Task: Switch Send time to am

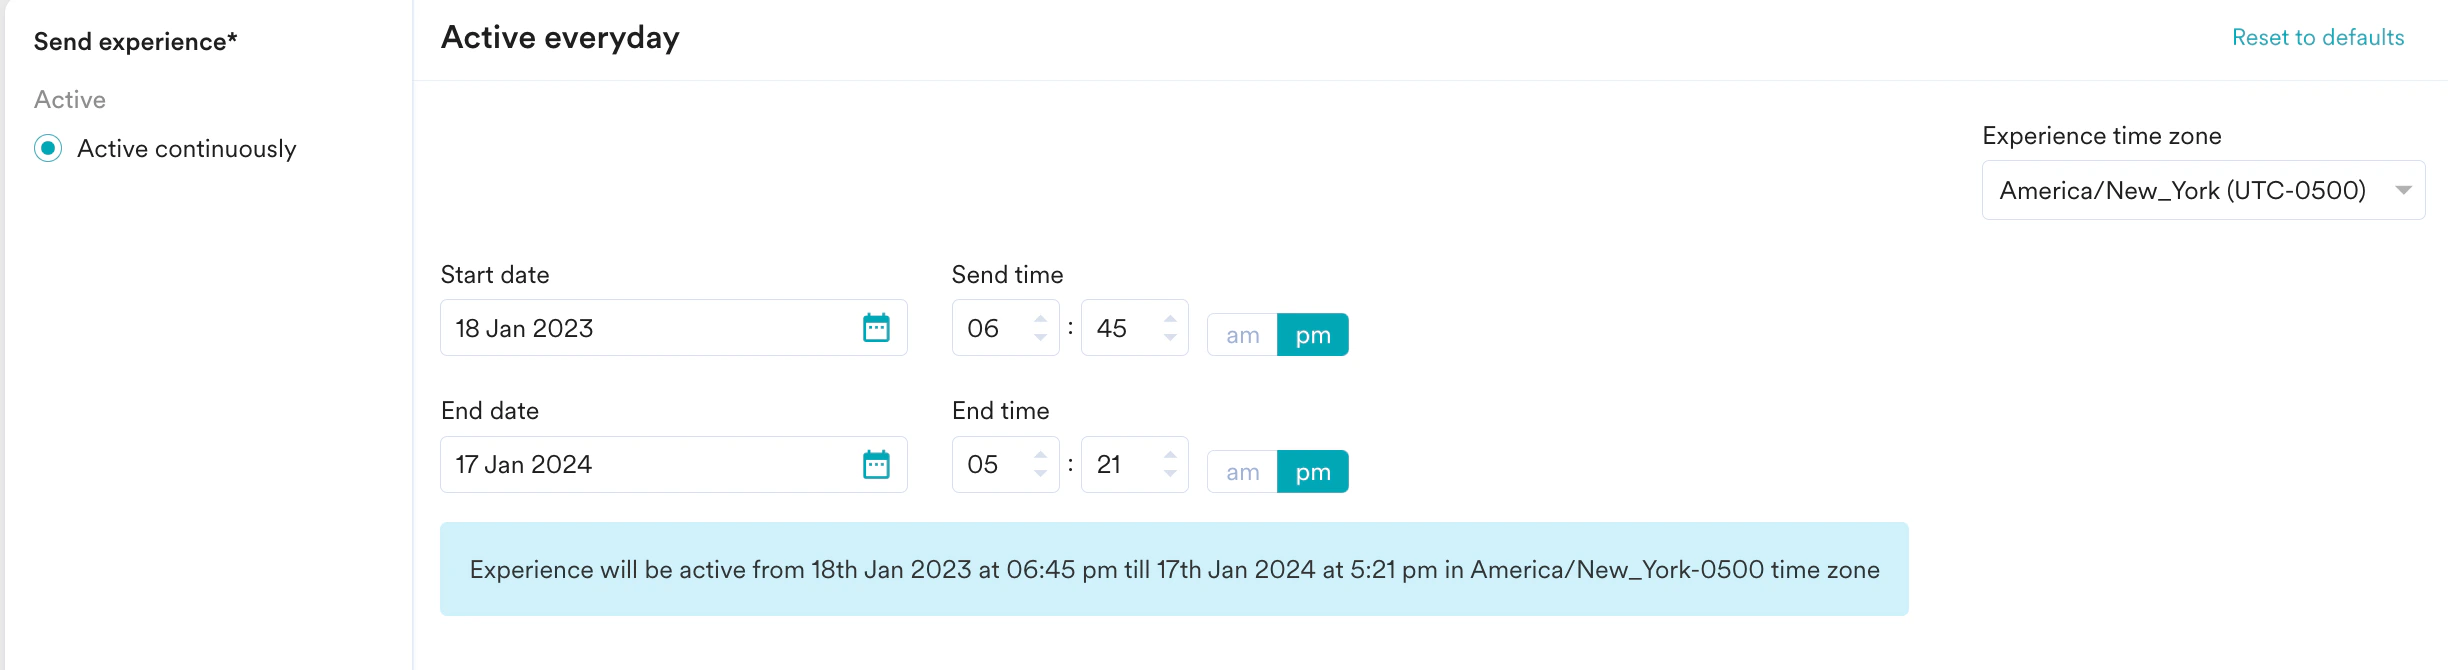Action: coord(1241,334)
